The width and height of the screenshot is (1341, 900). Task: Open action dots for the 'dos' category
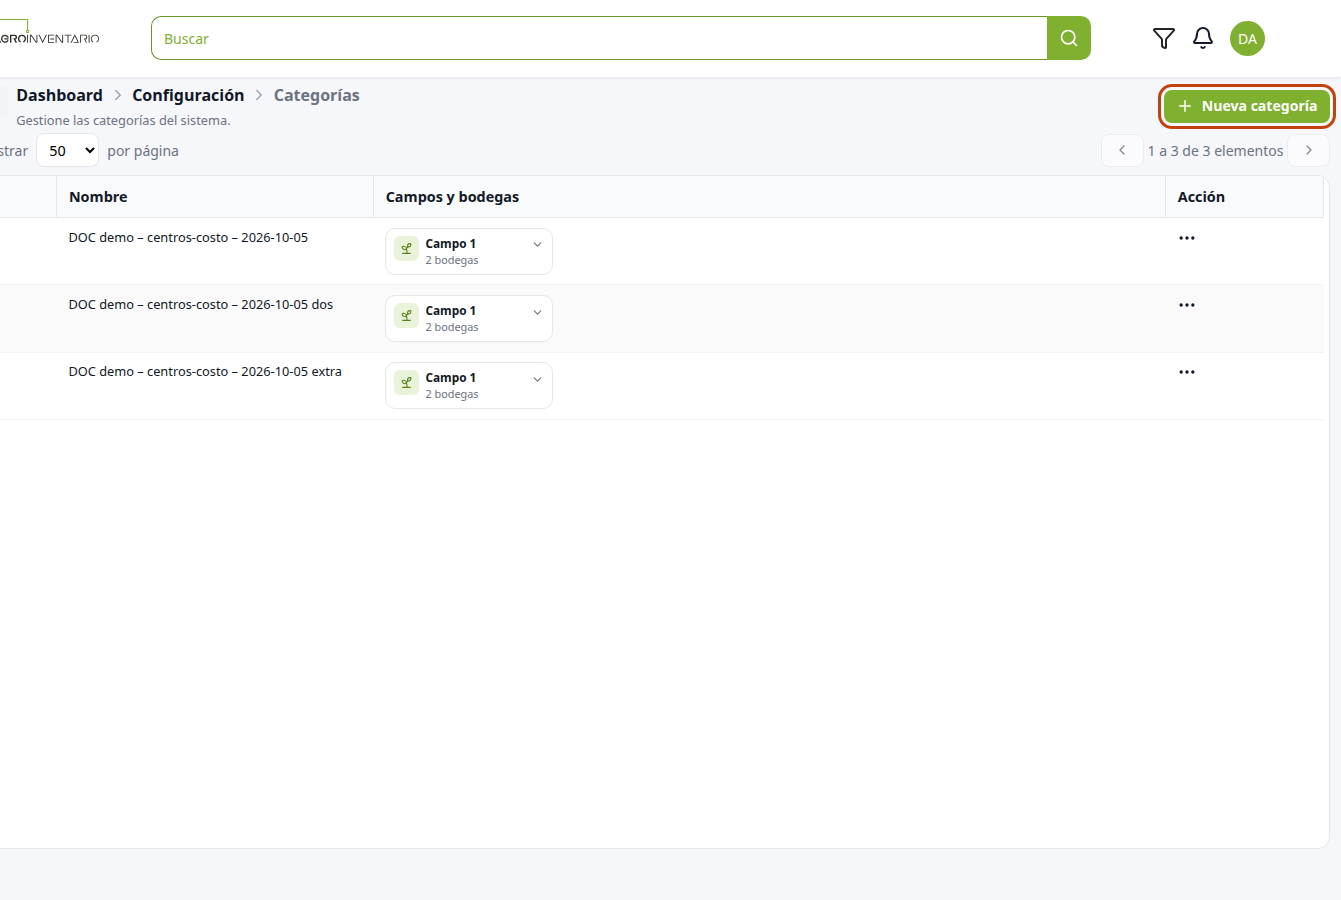[1187, 305]
